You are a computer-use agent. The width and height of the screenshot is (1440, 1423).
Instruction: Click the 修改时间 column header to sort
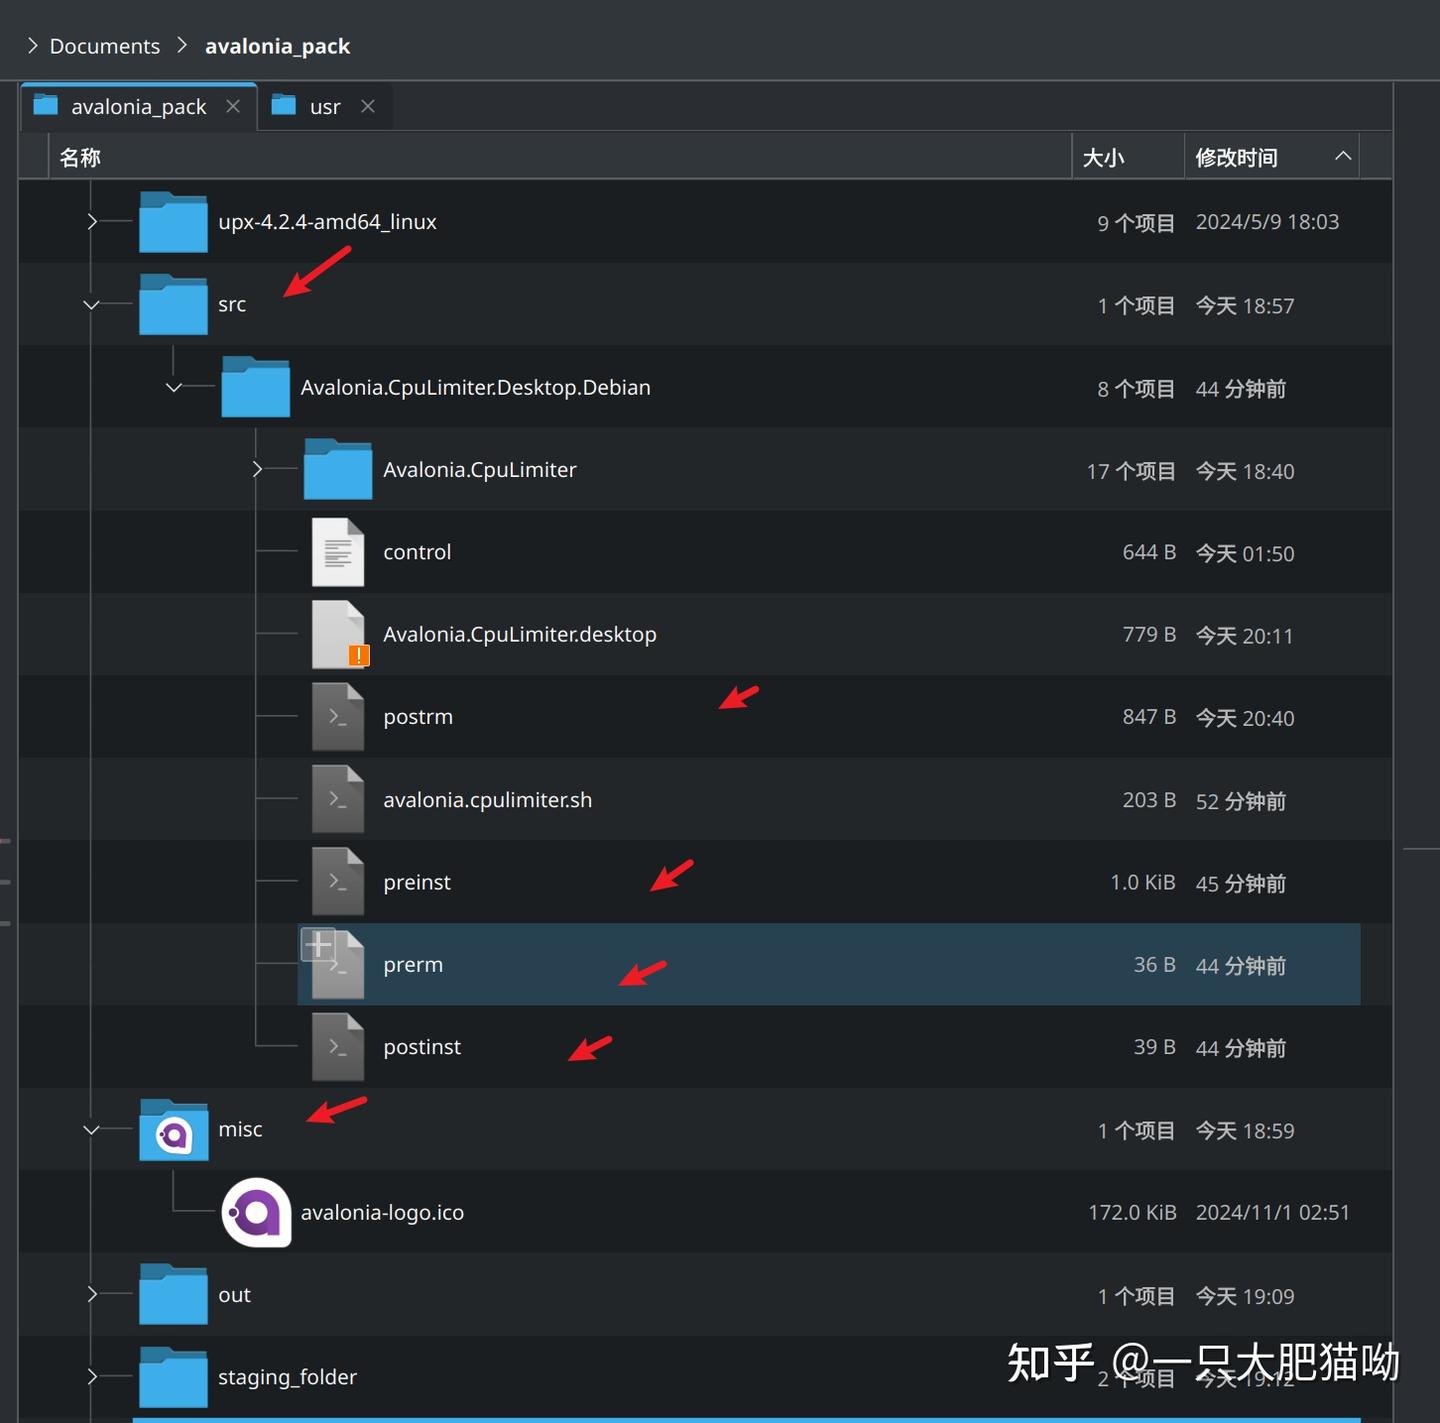coord(1237,156)
